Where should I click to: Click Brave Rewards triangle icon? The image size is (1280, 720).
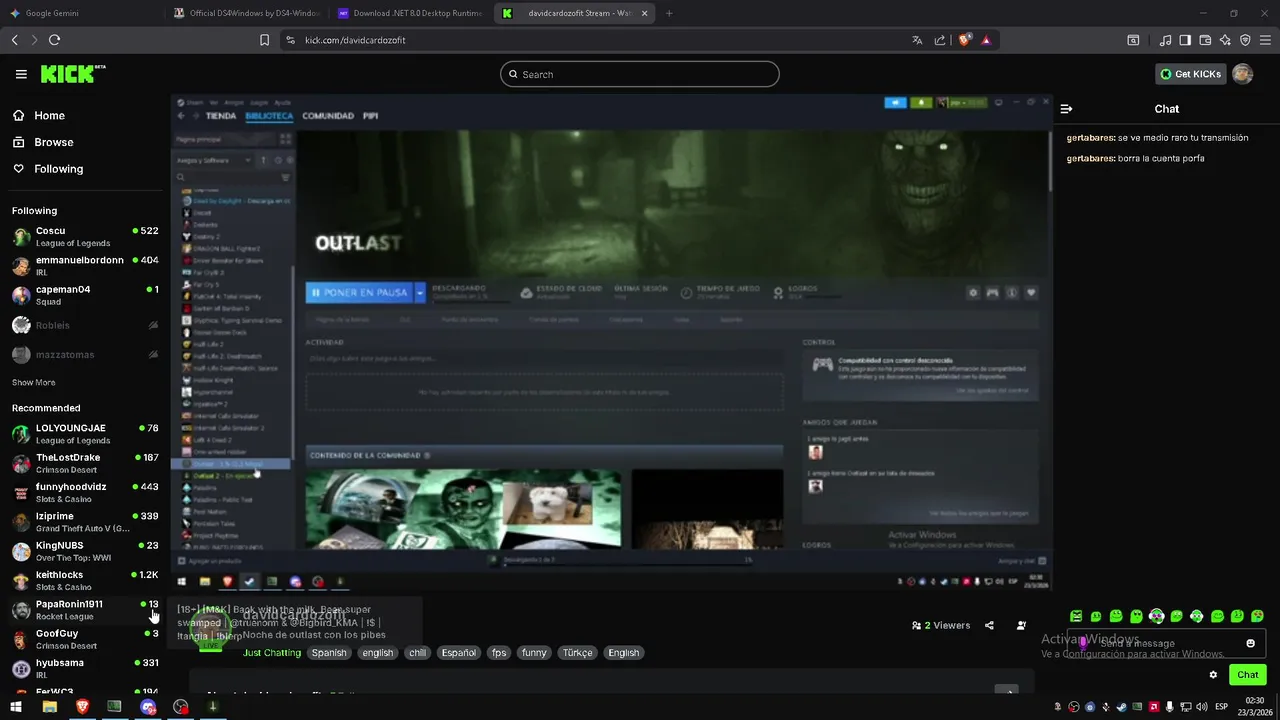click(x=986, y=40)
